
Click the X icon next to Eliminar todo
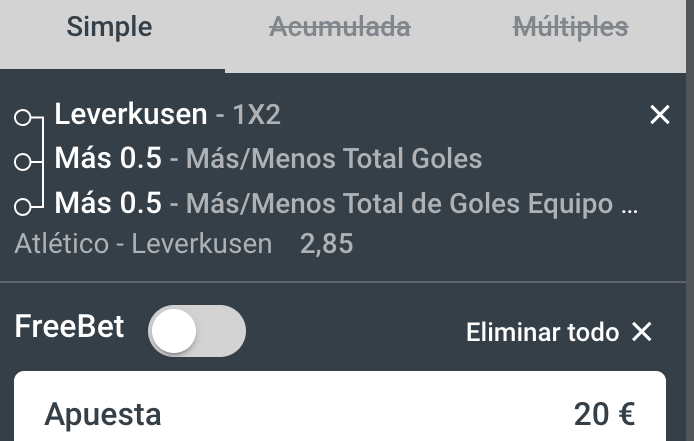[642, 332]
